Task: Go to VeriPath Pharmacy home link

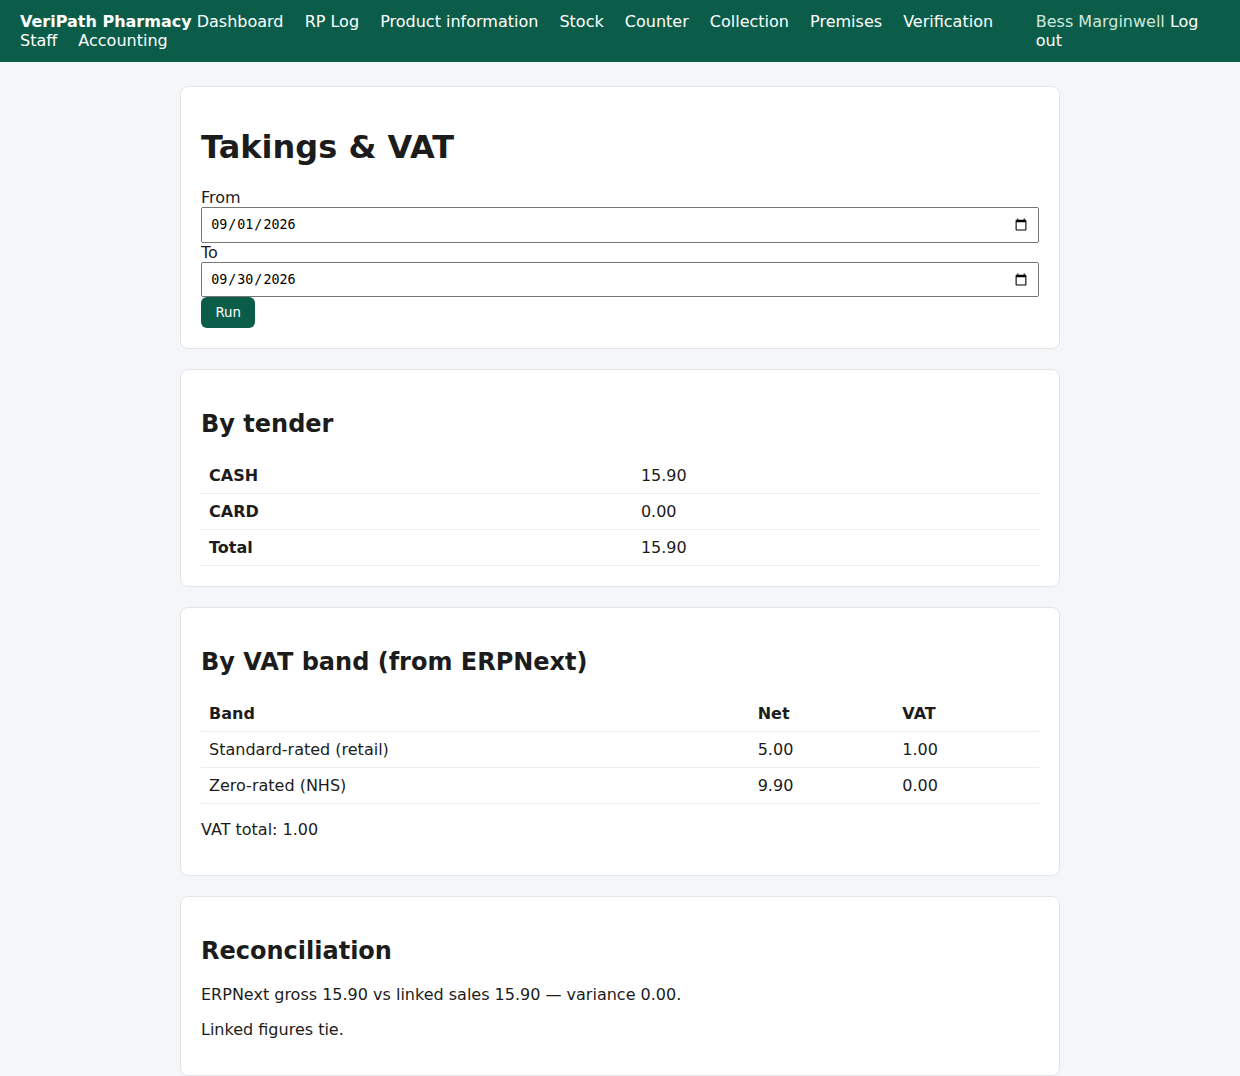Action: click(106, 21)
